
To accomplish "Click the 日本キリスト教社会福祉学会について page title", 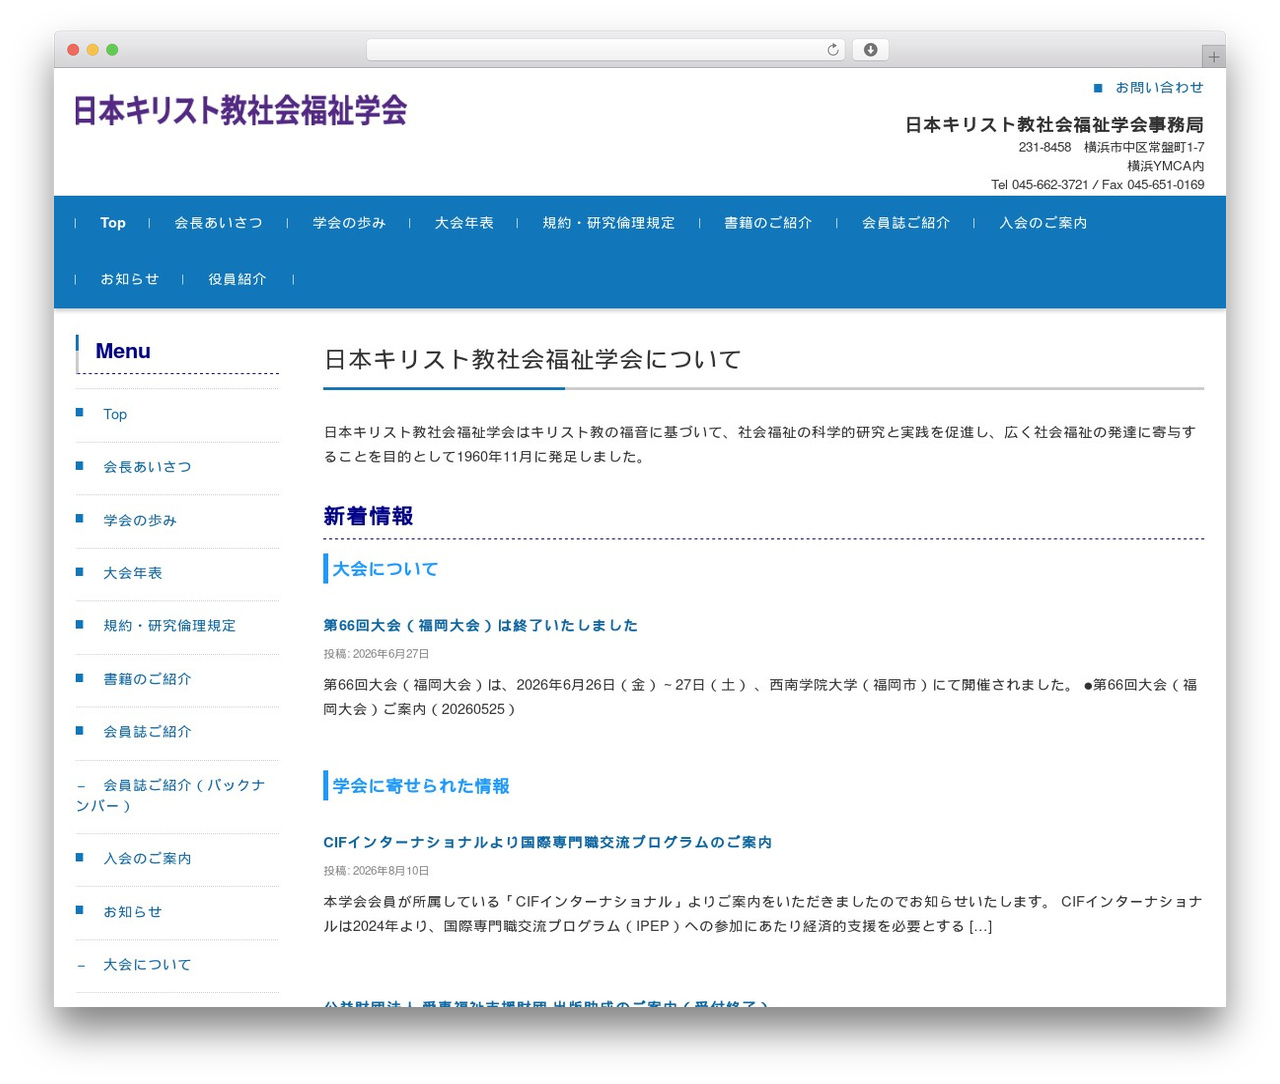I will pyautogui.click(x=533, y=359).
